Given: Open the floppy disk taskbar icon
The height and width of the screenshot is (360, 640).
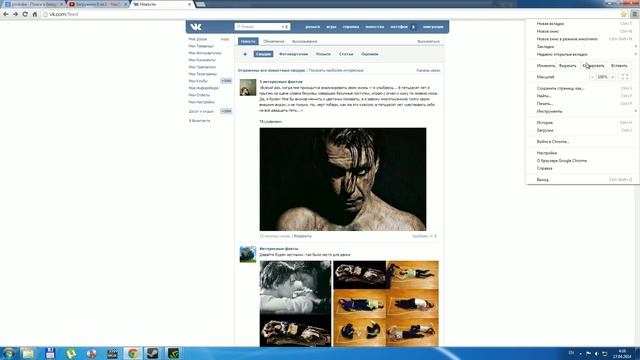Looking at the screenshot, I should (x=50, y=353).
